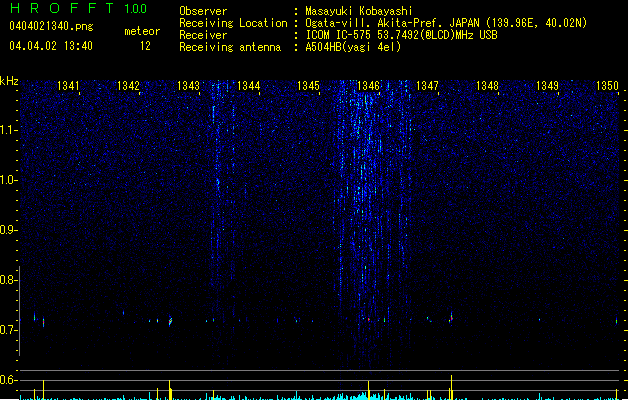Click the 0.9 kHz axis label
The width and height of the screenshot is (629, 400).
9,230
